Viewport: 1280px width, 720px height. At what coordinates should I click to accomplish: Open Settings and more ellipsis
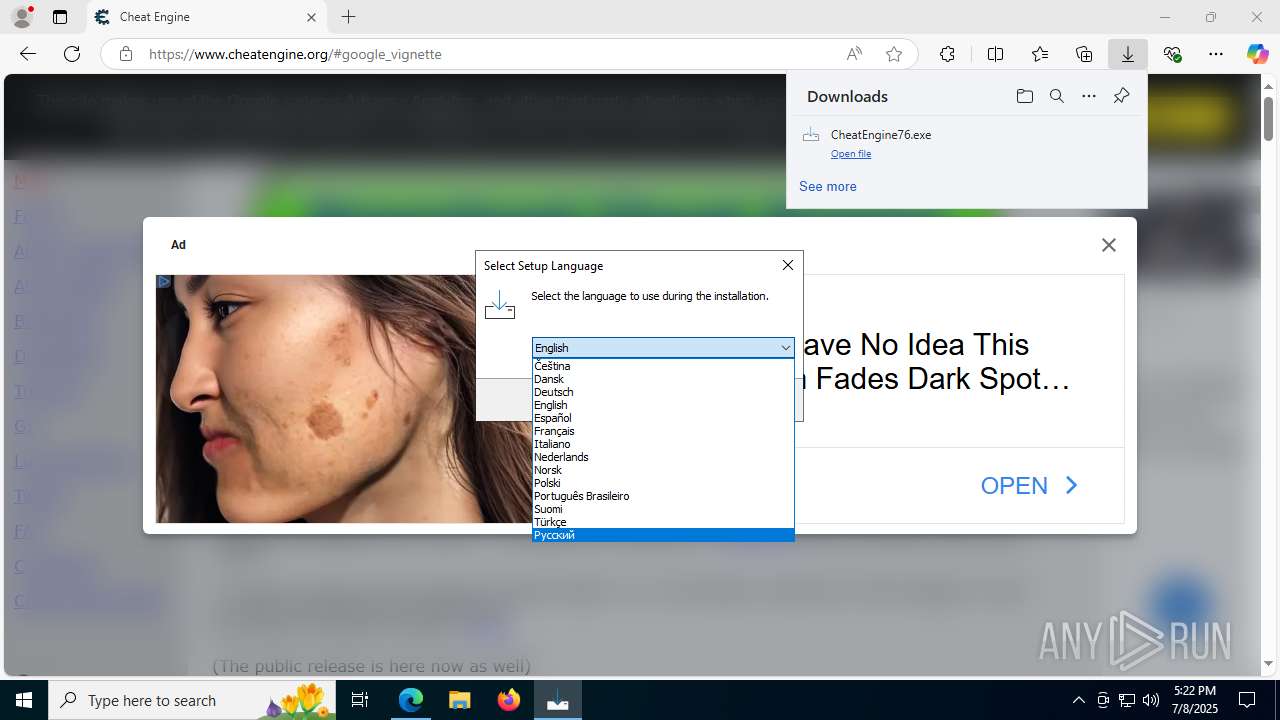(1216, 54)
